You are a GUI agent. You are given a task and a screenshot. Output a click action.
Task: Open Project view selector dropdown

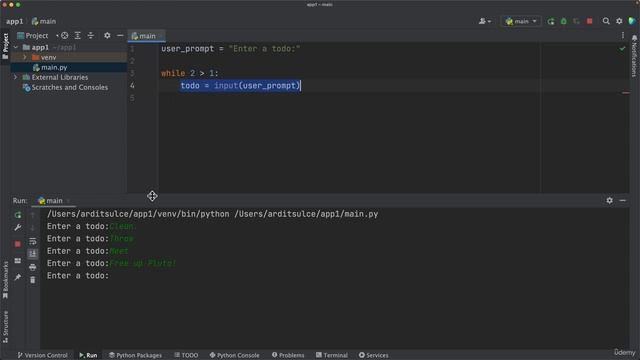pyautogui.click(x=37, y=36)
